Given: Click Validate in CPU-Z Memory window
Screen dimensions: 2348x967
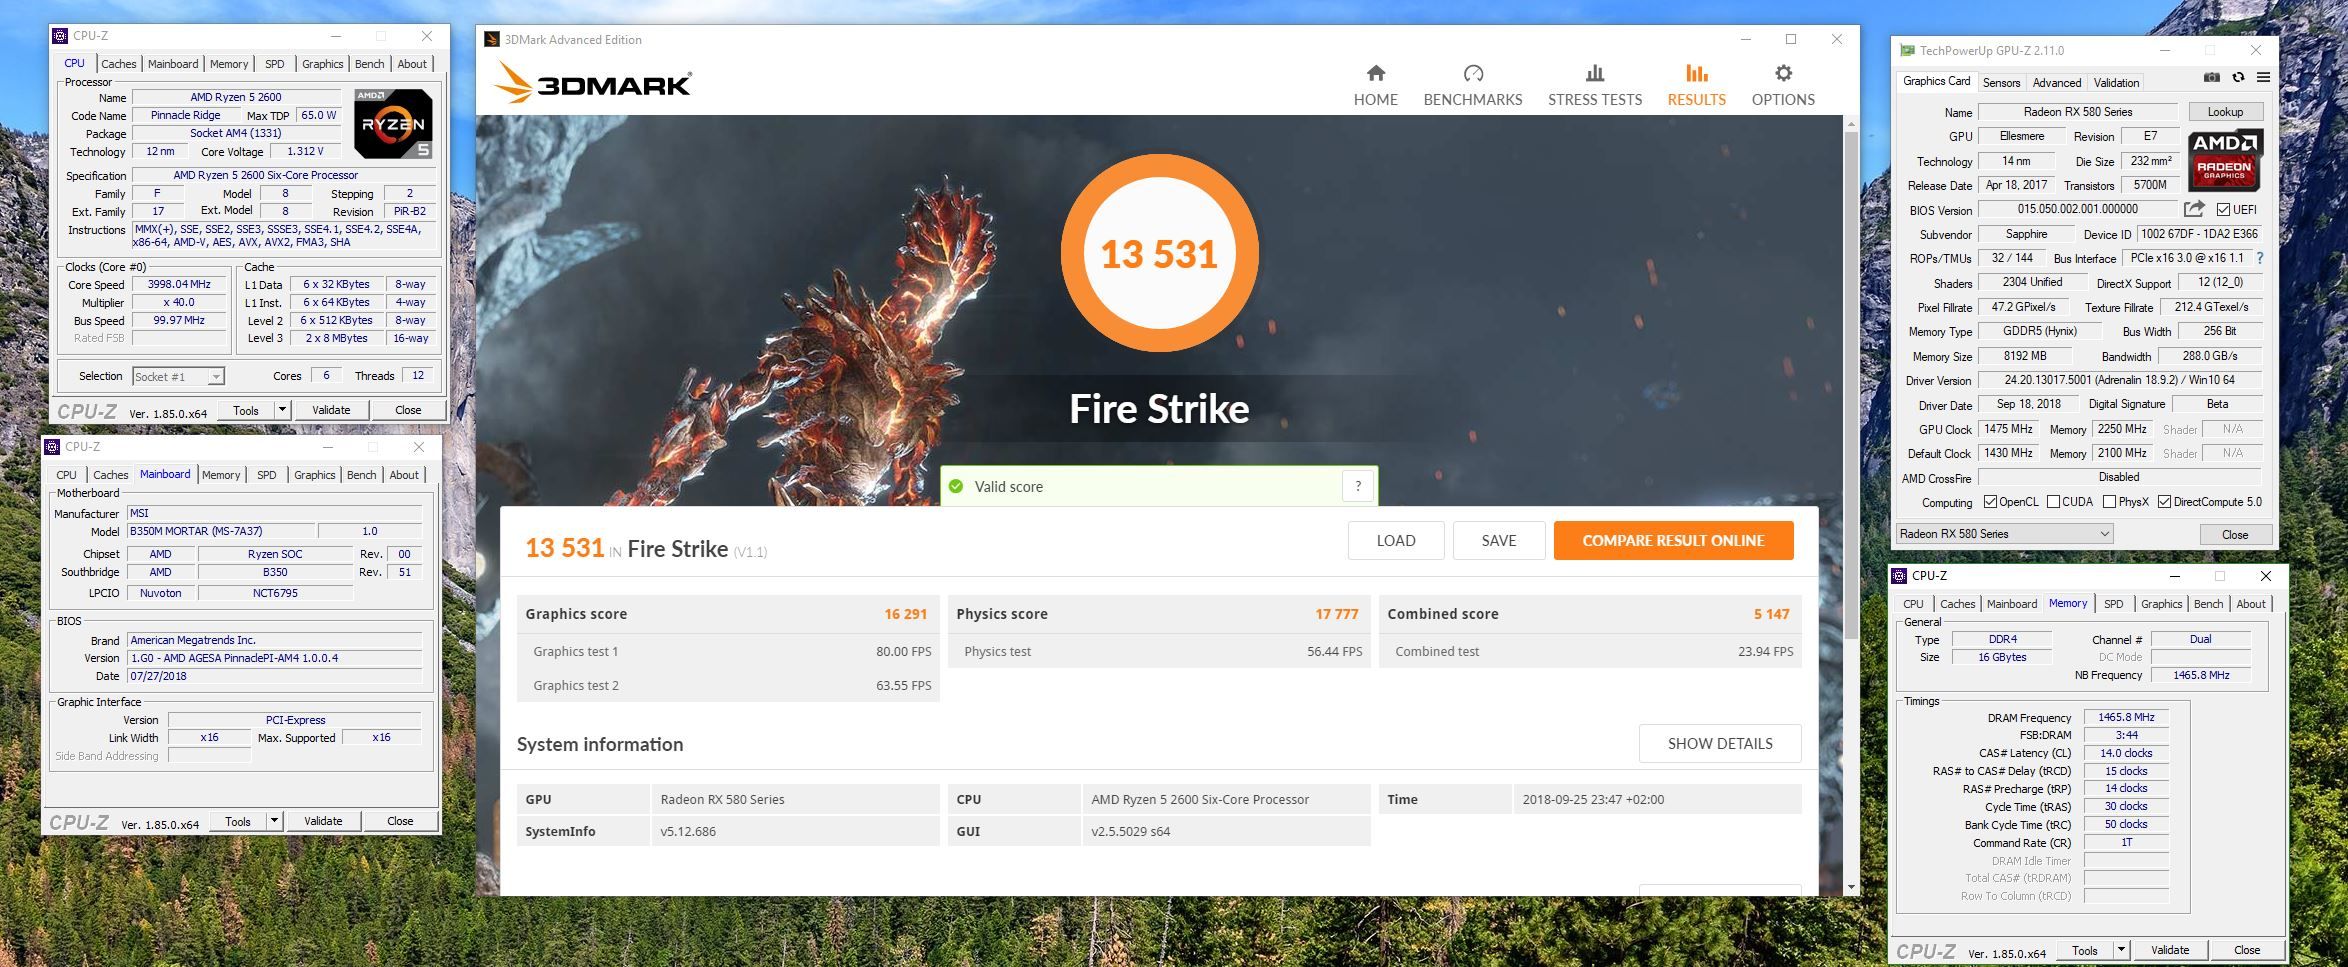Looking at the screenshot, I should tap(2169, 950).
